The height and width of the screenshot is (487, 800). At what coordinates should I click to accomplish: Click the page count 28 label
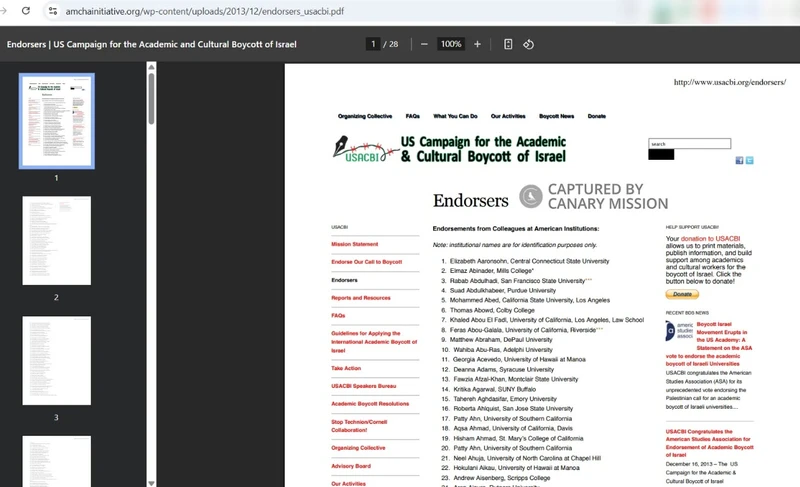click(393, 44)
